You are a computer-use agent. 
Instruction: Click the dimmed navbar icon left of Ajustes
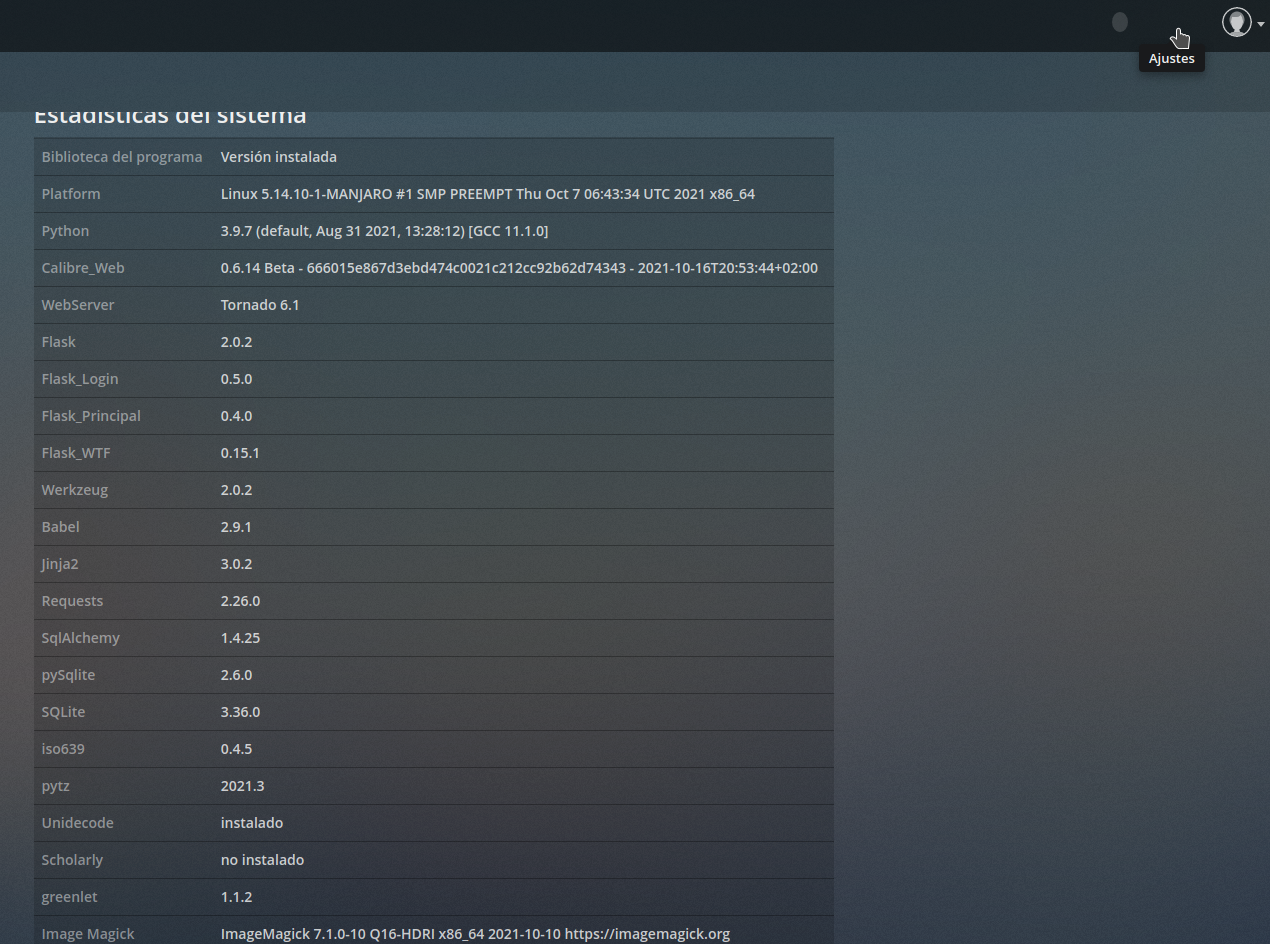[x=1119, y=22]
